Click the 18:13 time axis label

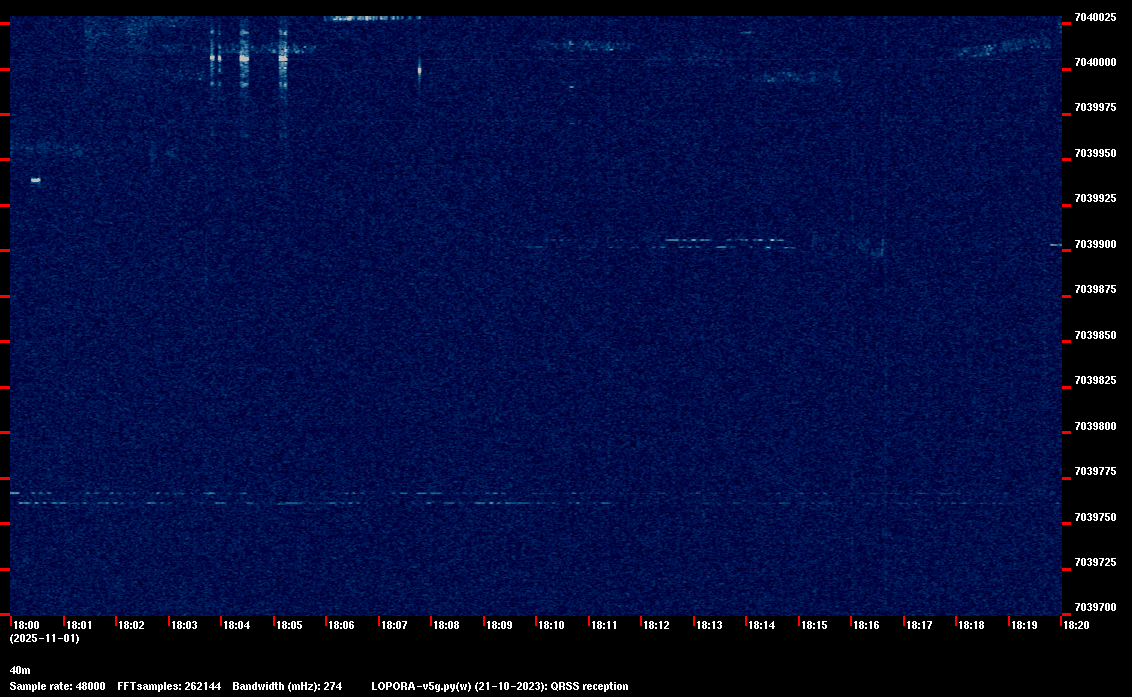(x=709, y=625)
